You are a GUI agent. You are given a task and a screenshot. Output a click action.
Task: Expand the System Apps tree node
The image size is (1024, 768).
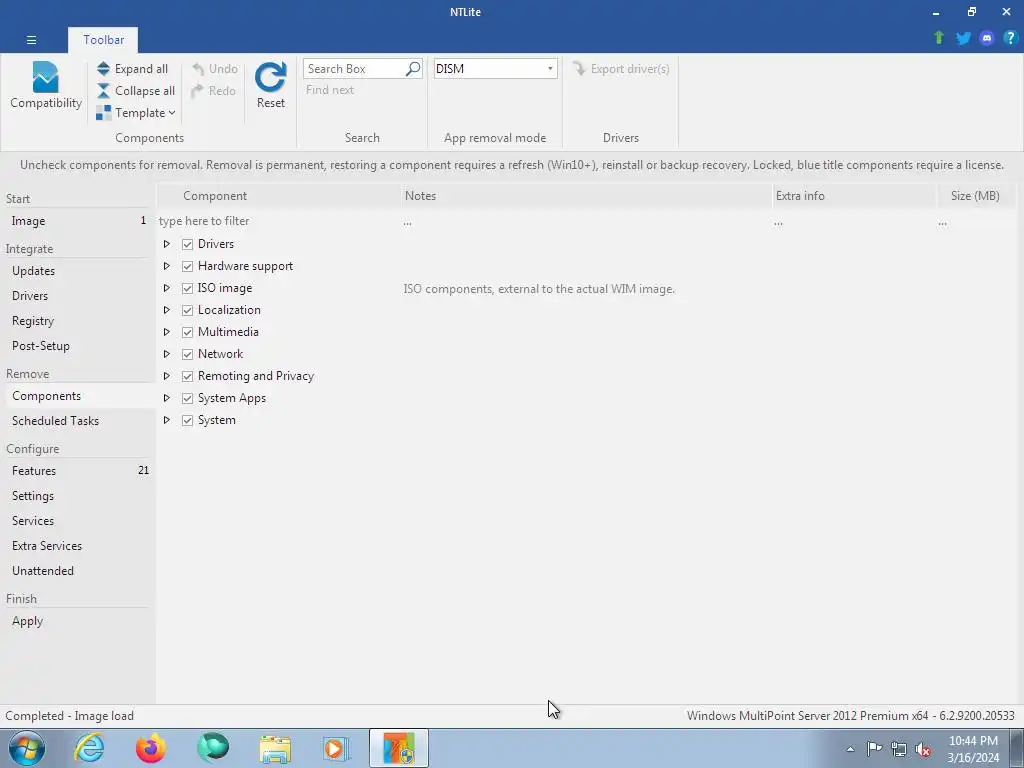pyautogui.click(x=167, y=398)
